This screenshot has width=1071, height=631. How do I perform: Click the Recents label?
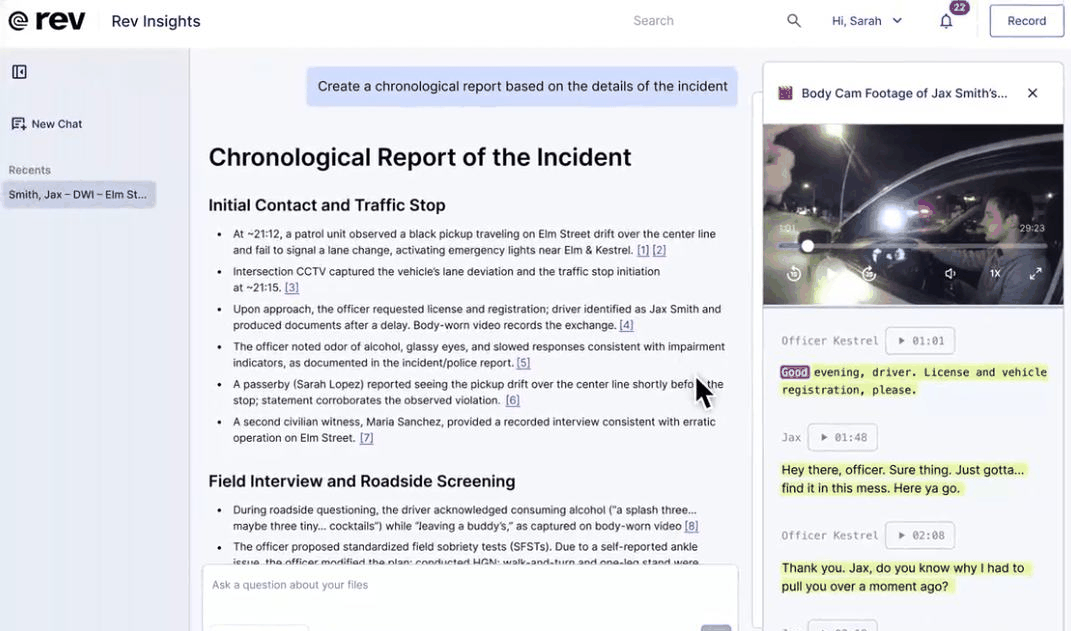(29, 170)
